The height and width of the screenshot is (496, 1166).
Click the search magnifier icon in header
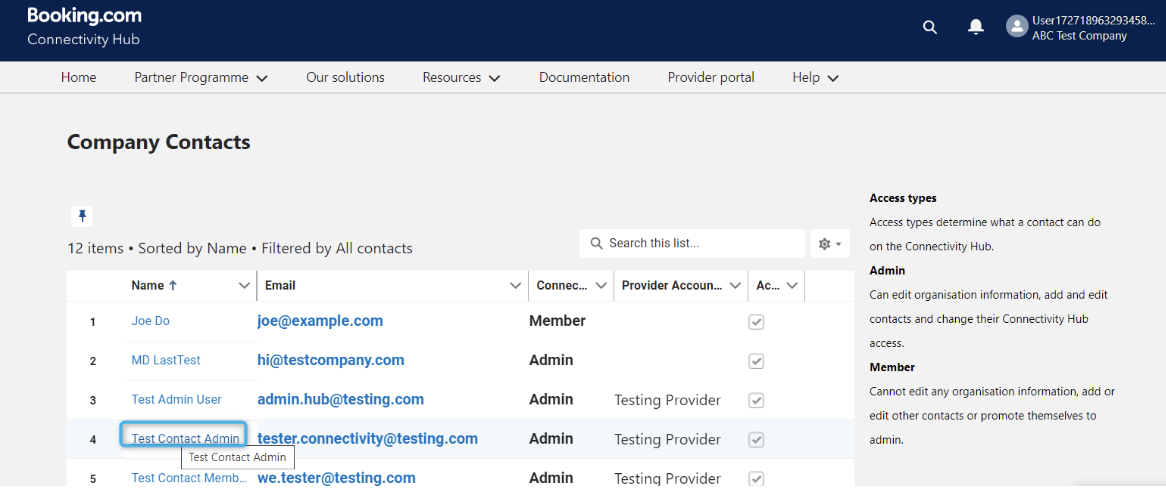pos(930,28)
